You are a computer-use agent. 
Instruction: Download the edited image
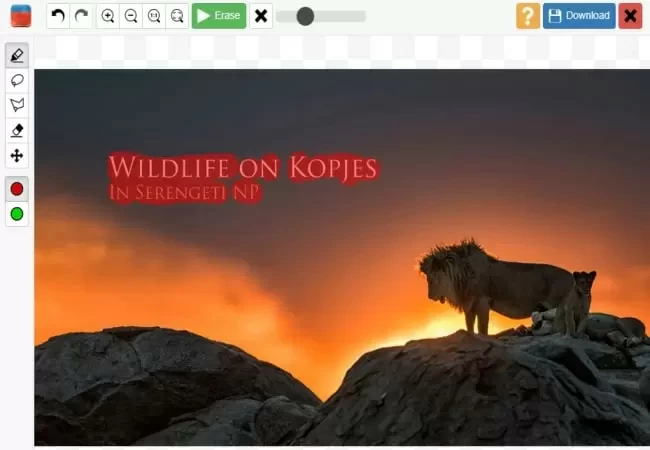point(579,16)
